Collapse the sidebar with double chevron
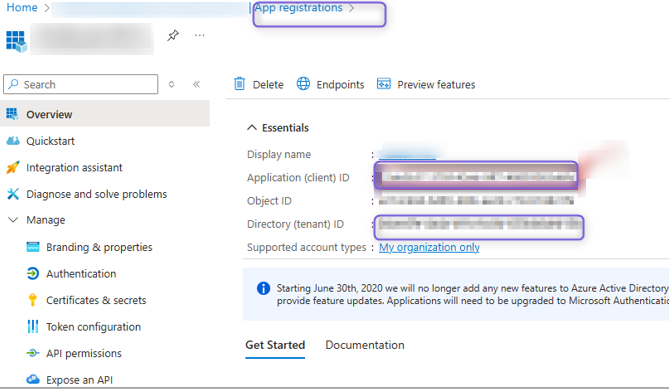 tap(196, 84)
